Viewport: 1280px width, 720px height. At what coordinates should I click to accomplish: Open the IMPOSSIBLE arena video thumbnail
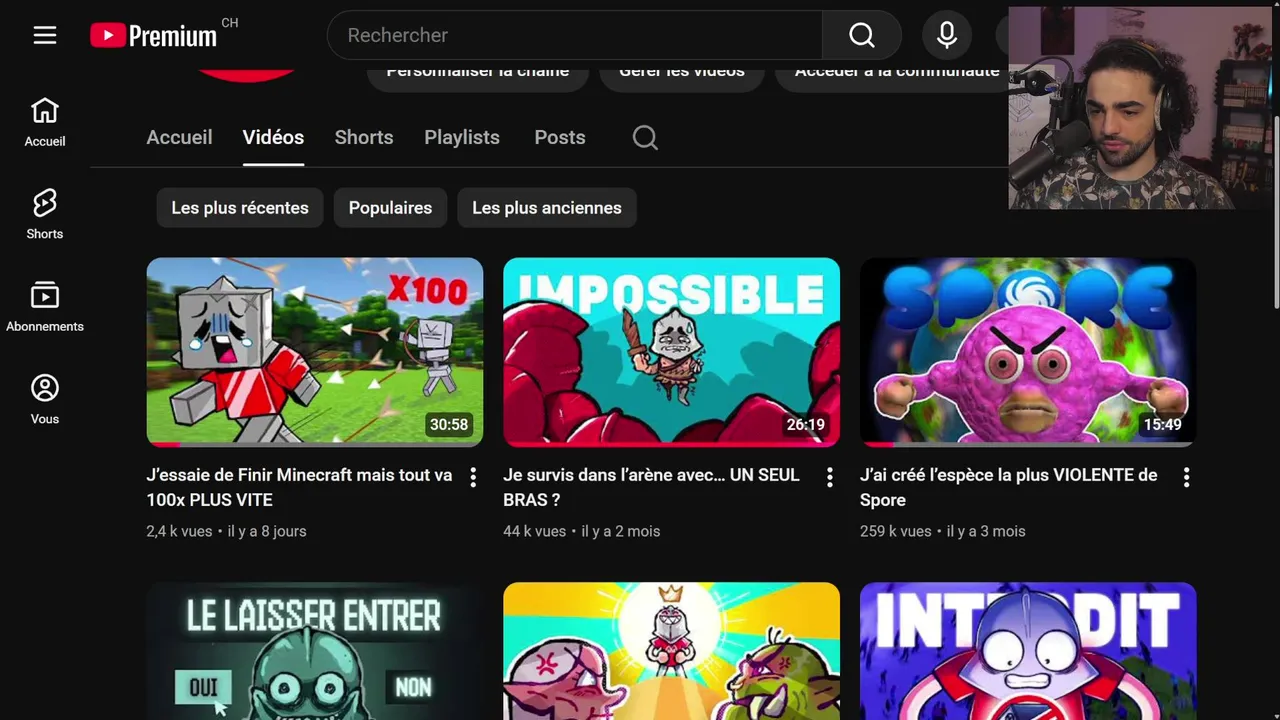click(672, 352)
